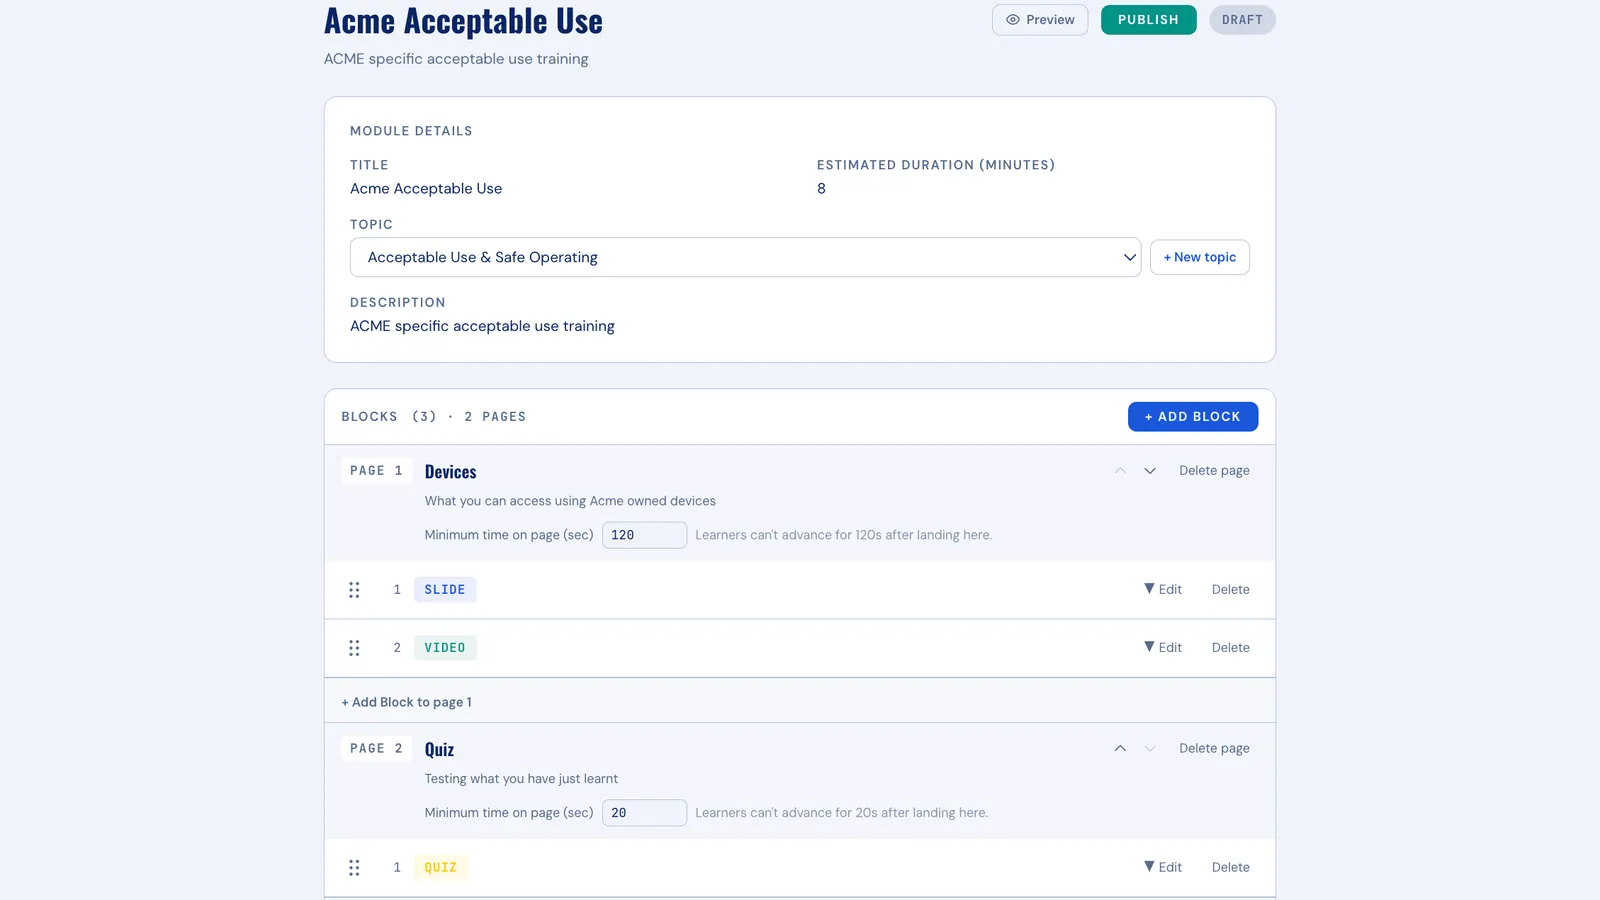Image resolution: width=1600 pixels, height=900 pixels.
Task: Click the QUIZ block tag
Action: pos(440,868)
